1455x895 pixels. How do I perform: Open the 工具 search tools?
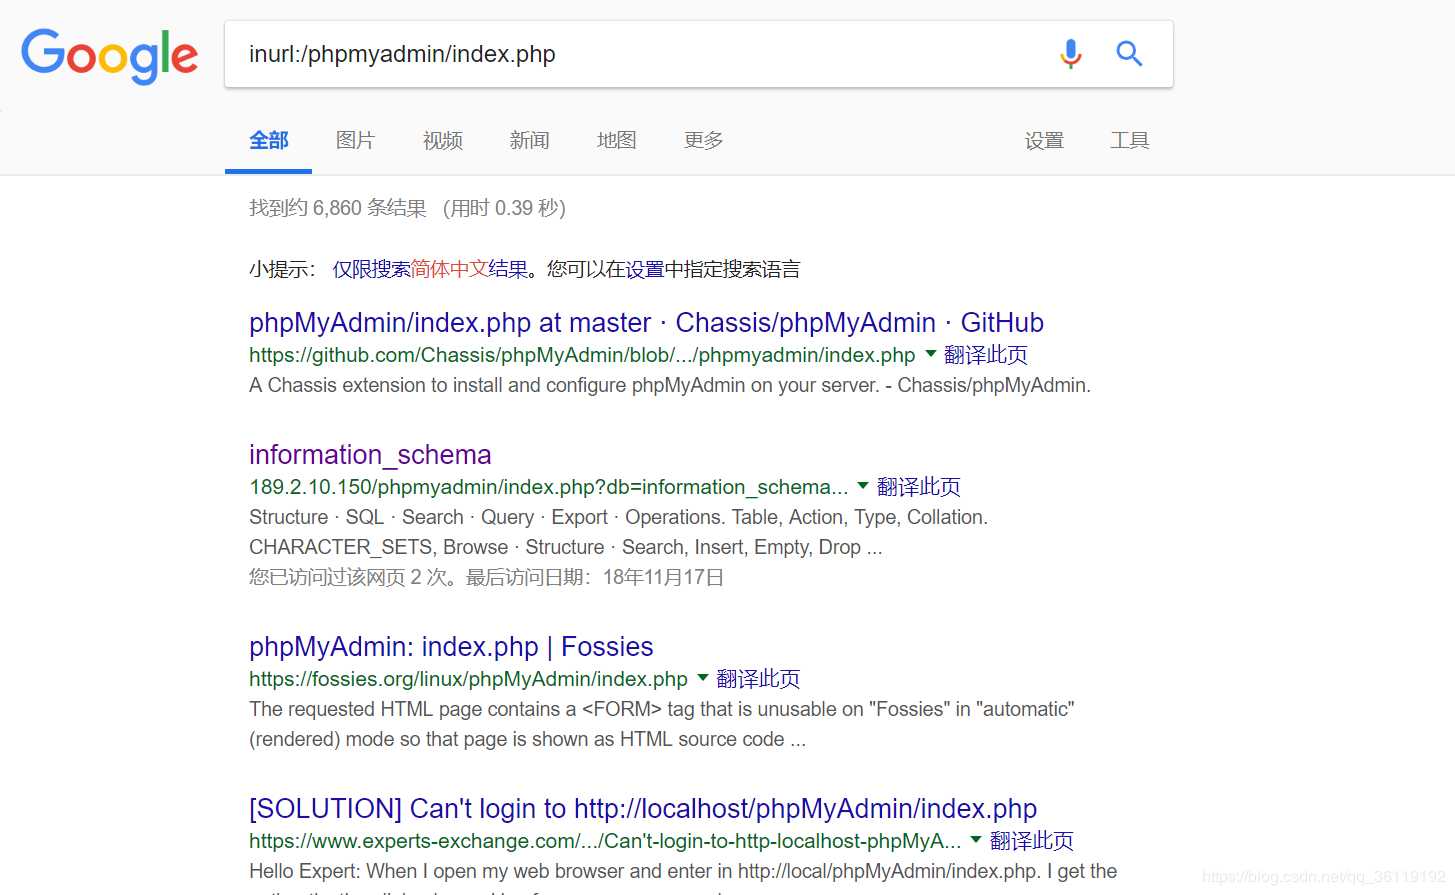(x=1130, y=141)
